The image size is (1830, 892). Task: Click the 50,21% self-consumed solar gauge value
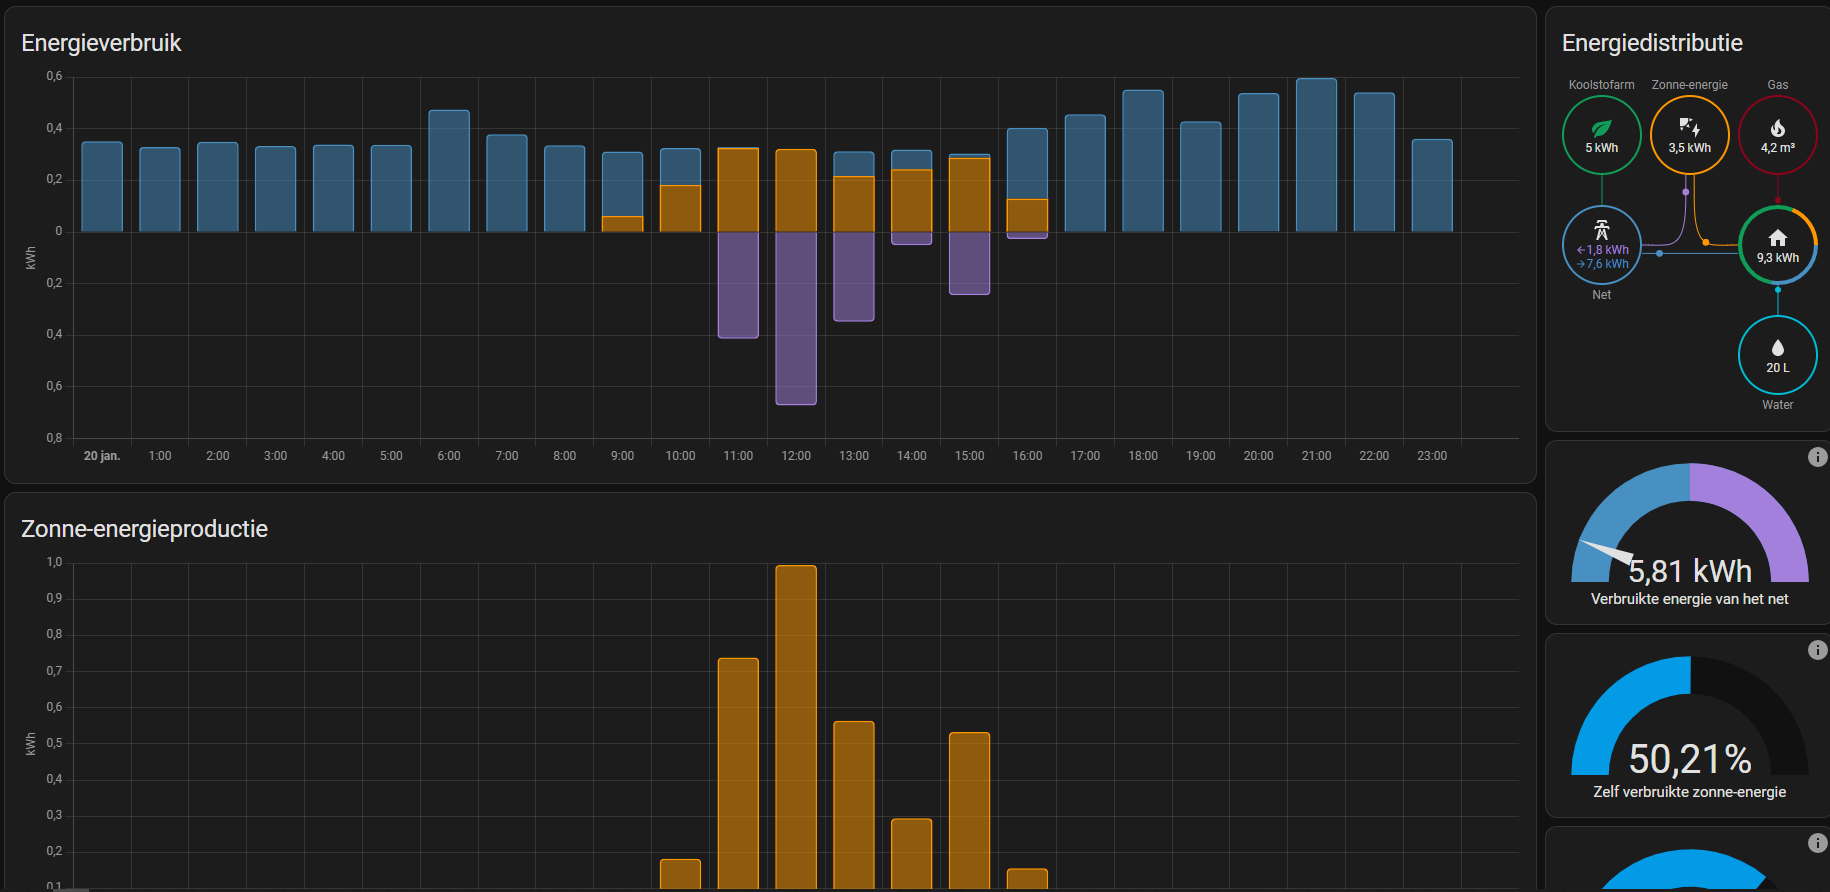click(x=1689, y=760)
